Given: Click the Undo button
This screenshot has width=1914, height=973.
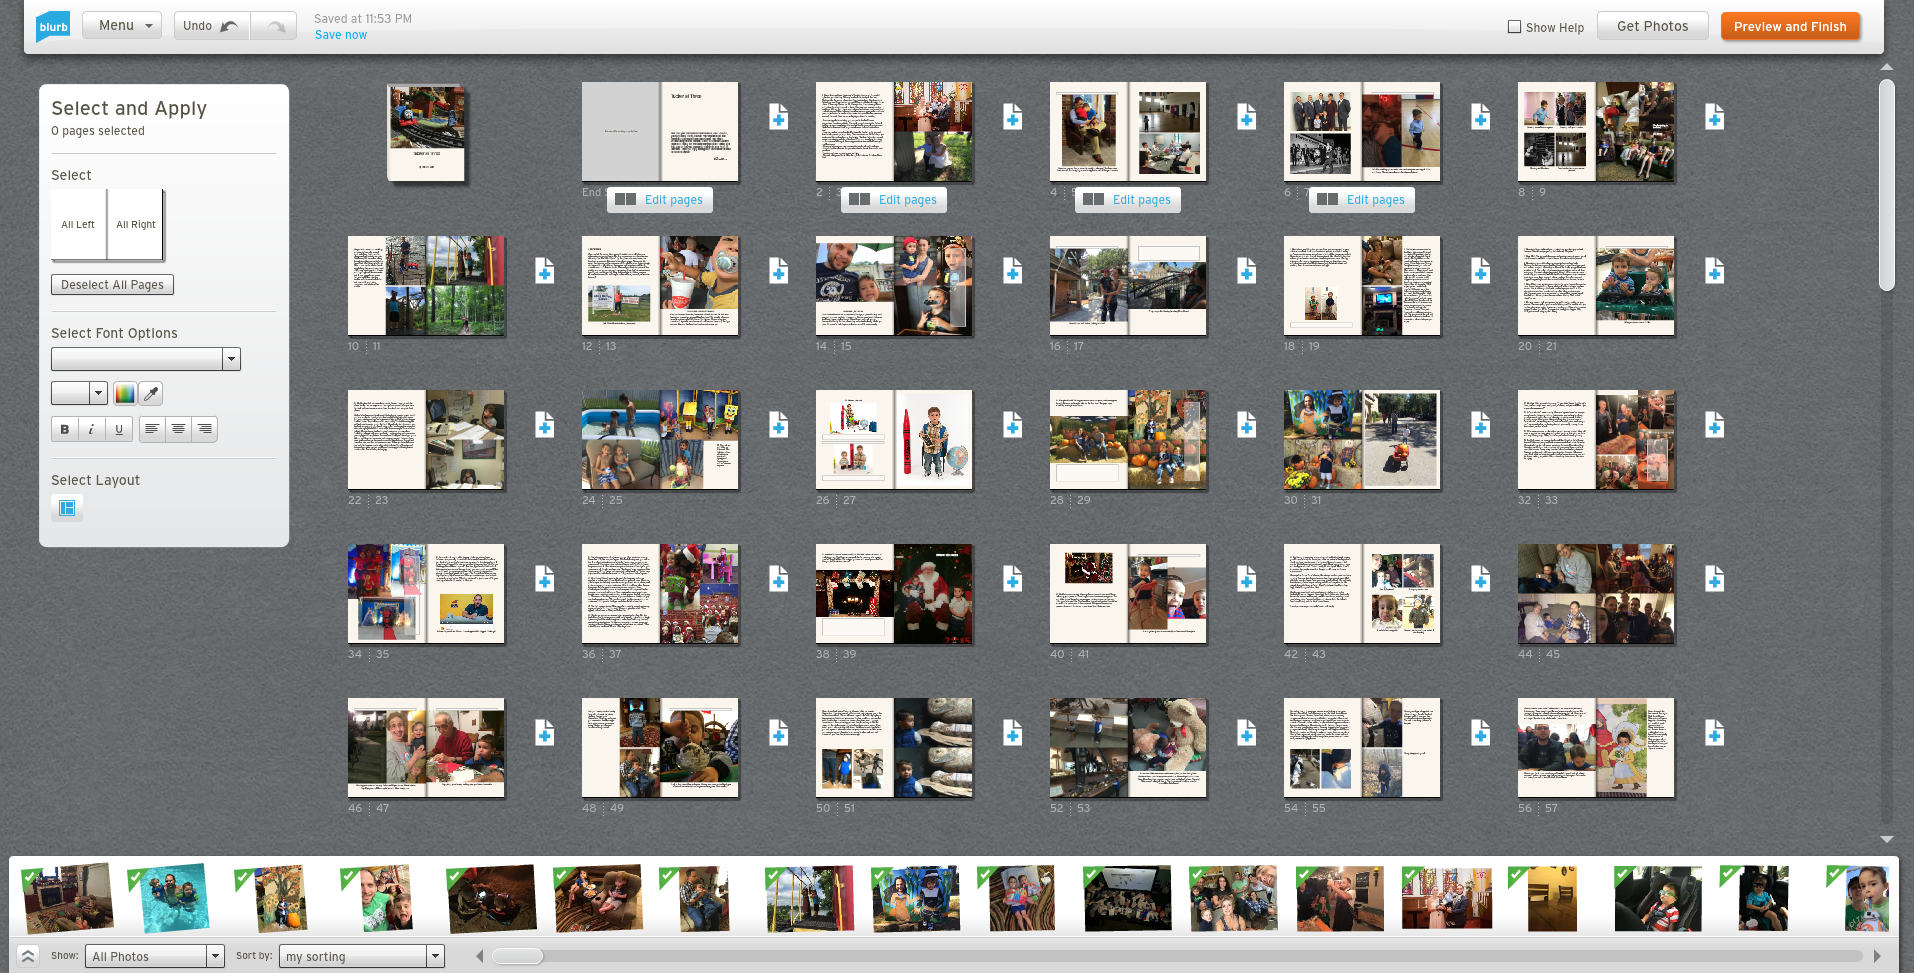Looking at the screenshot, I should [211, 26].
